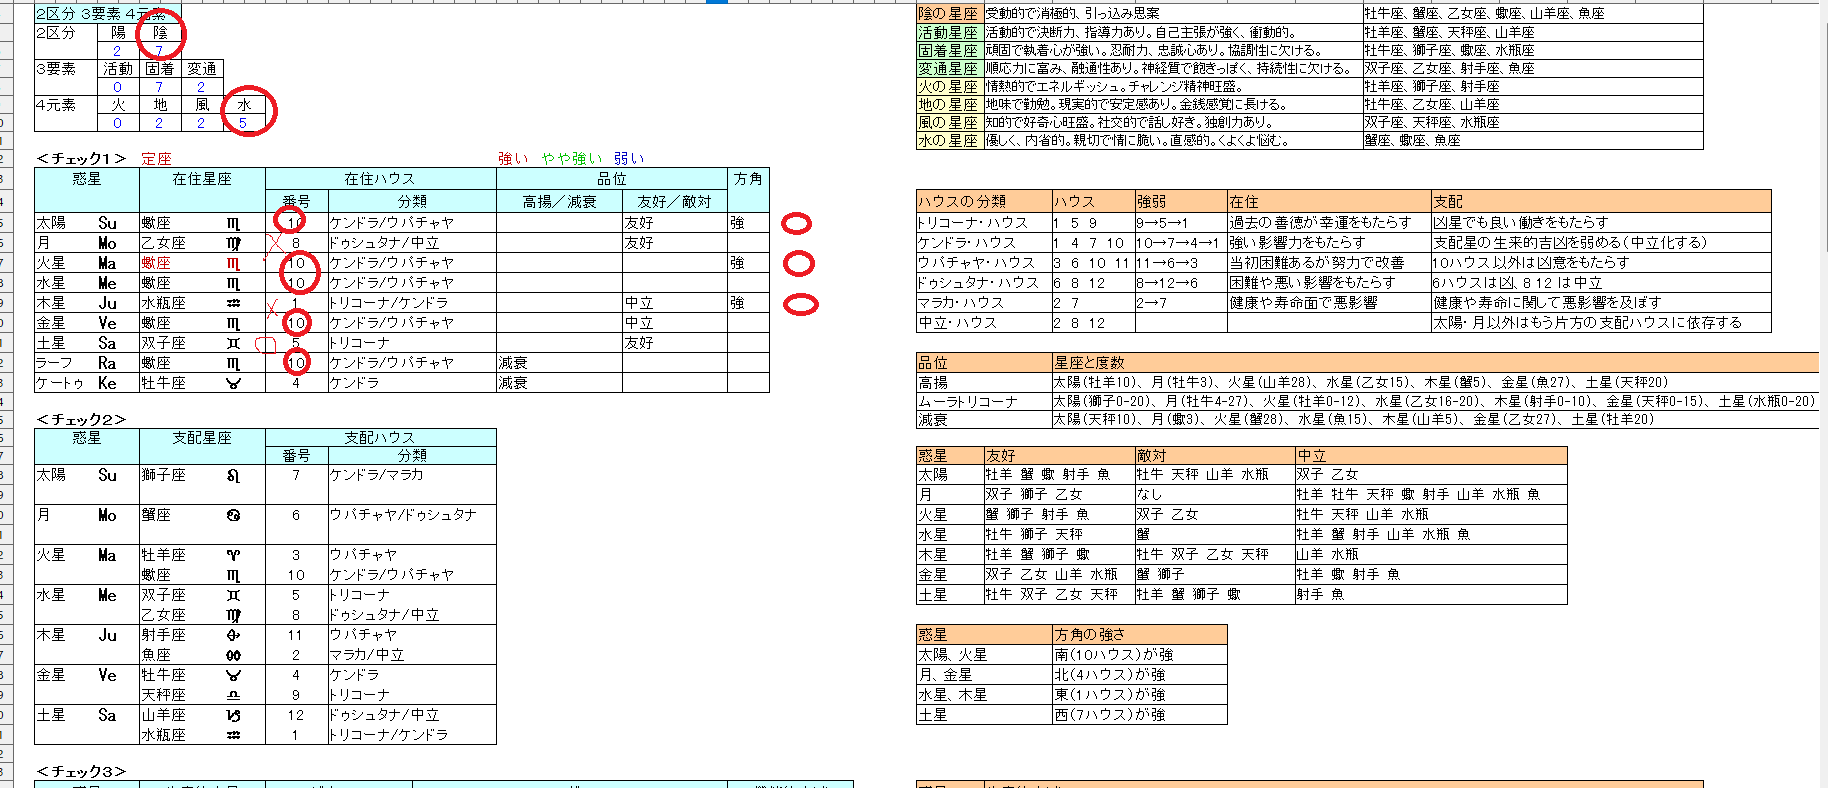Select the Libra symbol beside 天秤座
This screenshot has width=1828, height=788.
pos(233,695)
